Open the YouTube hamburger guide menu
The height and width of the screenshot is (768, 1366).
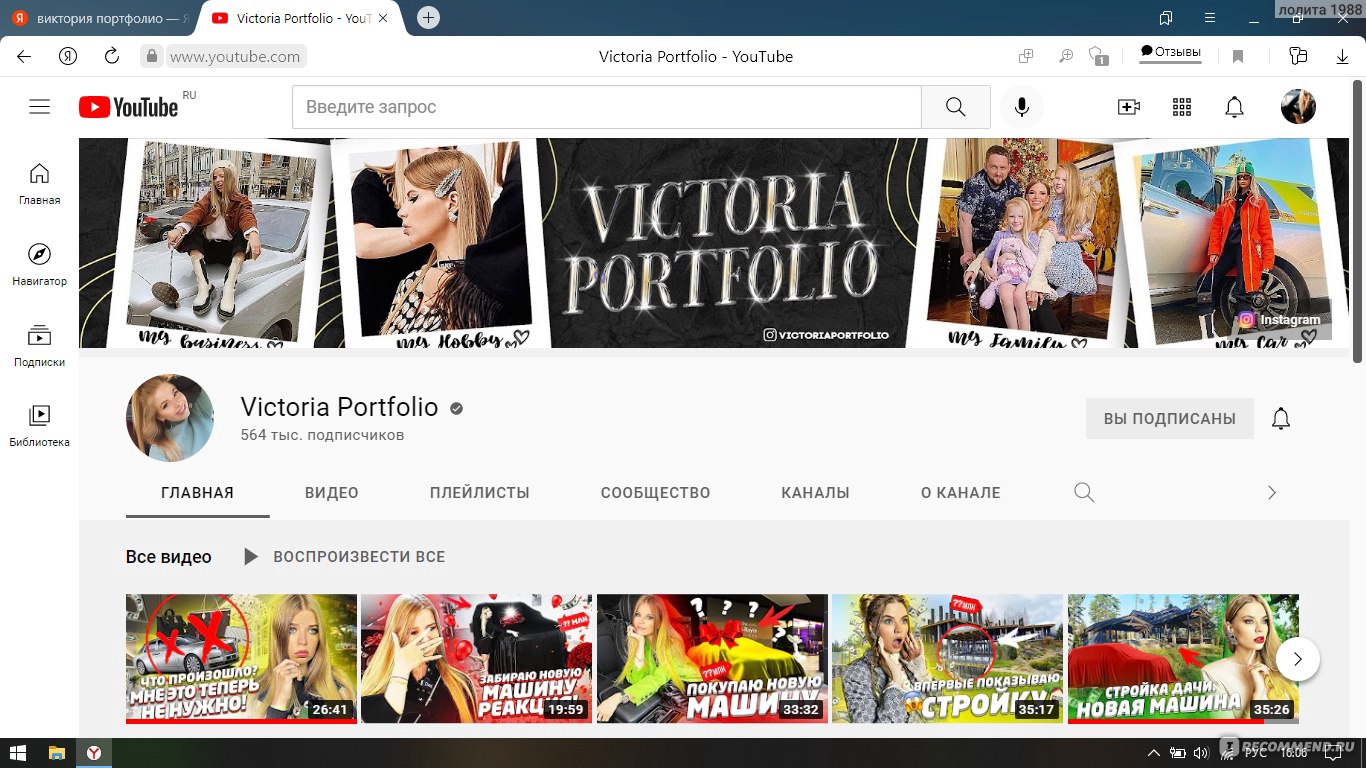(x=39, y=107)
